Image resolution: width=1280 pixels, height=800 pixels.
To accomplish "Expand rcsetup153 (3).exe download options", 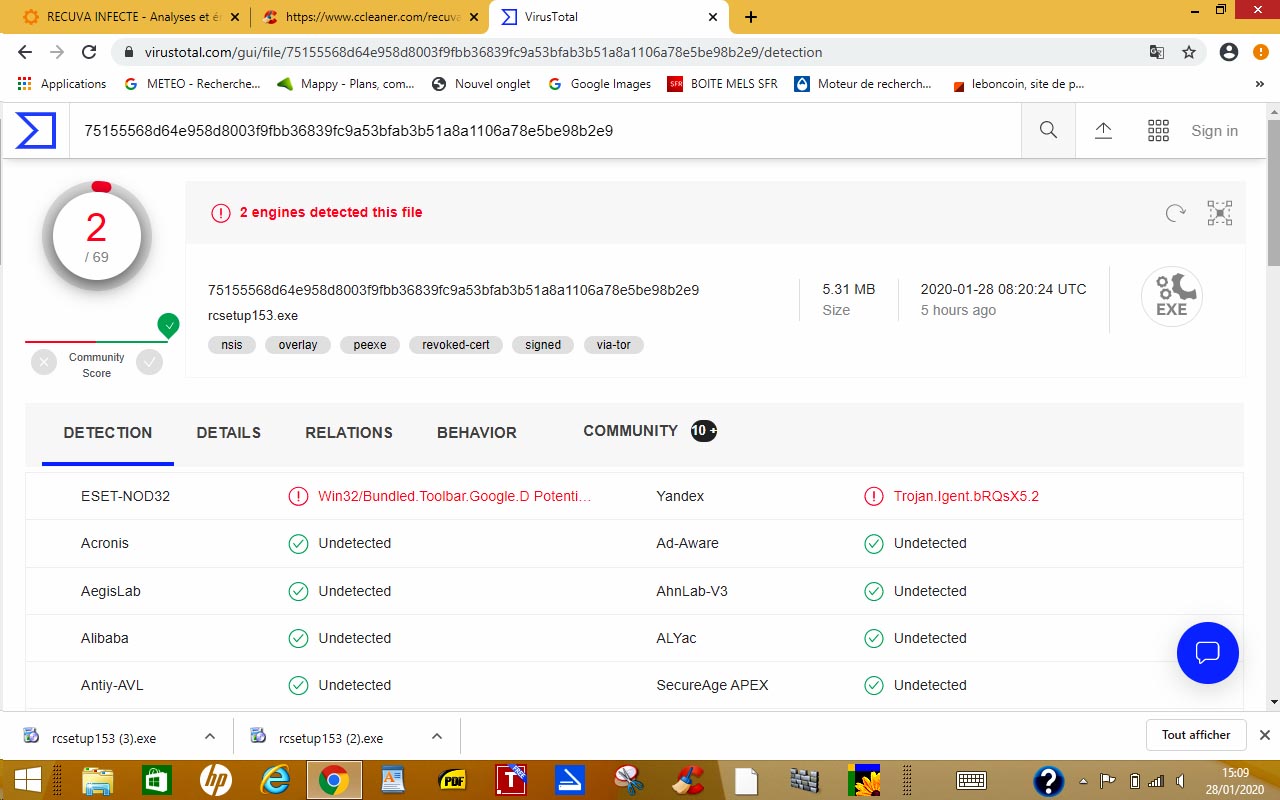I will [x=210, y=737].
